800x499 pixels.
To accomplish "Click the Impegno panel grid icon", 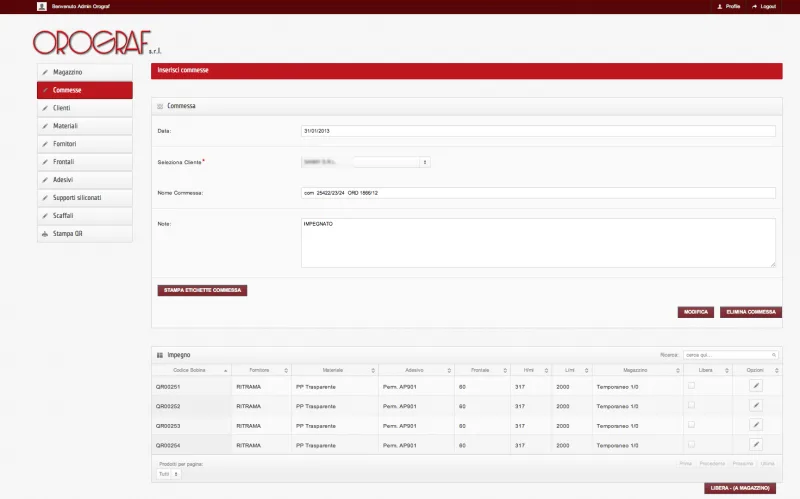I will tap(160, 355).
